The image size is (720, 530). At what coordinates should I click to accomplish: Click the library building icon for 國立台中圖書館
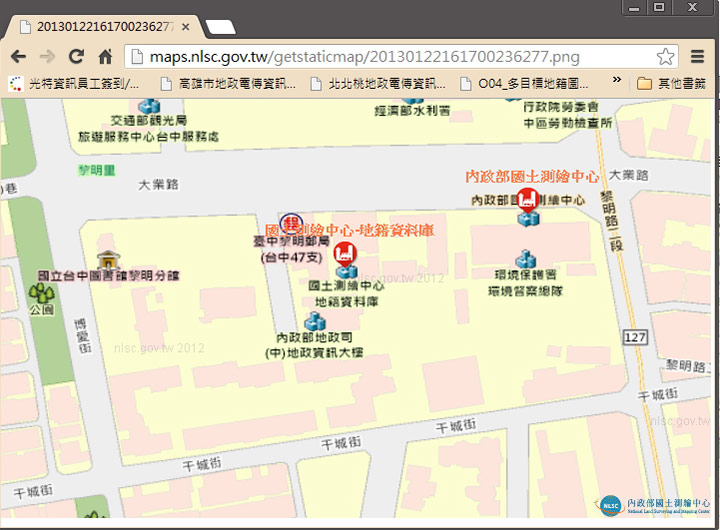[108, 260]
